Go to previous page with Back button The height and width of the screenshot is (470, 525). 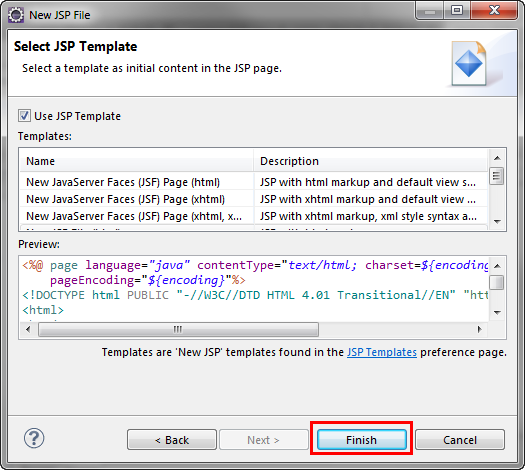tap(172, 440)
